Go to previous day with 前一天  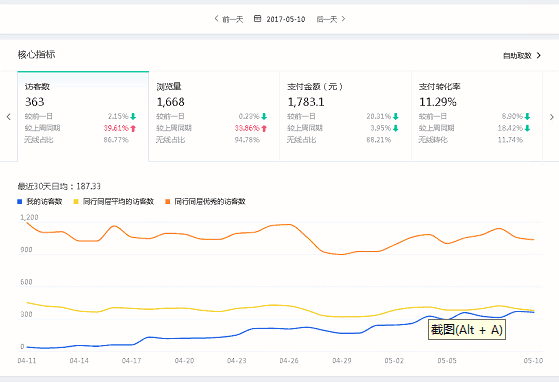pyautogui.click(x=229, y=19)
